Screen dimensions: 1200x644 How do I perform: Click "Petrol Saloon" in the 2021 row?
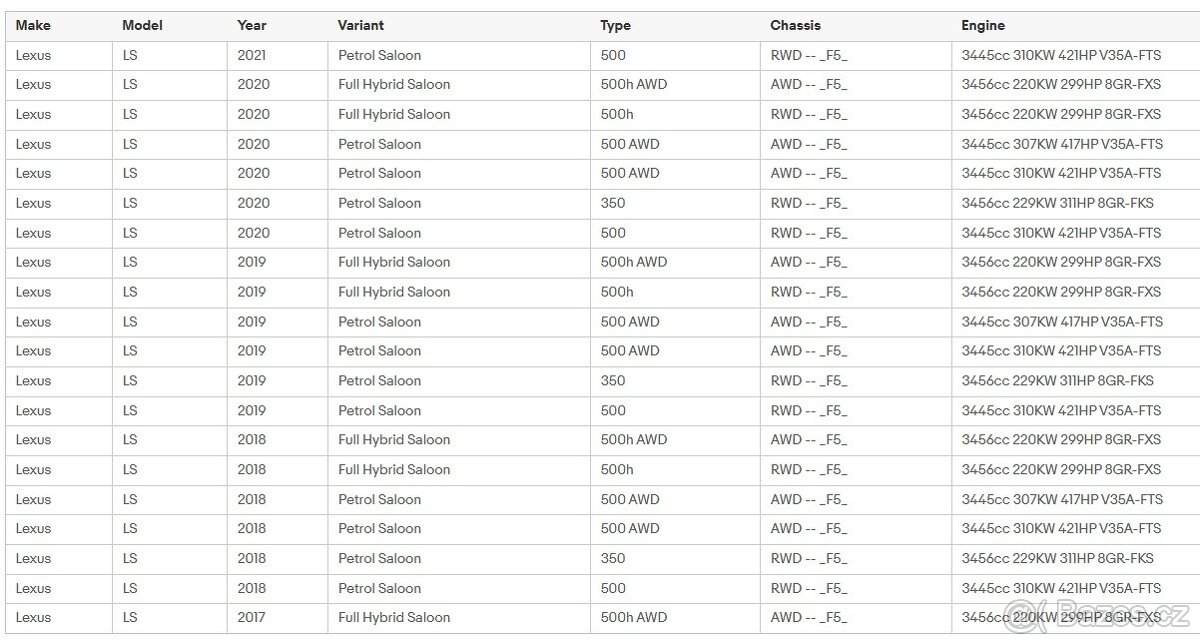click(379, 55)
